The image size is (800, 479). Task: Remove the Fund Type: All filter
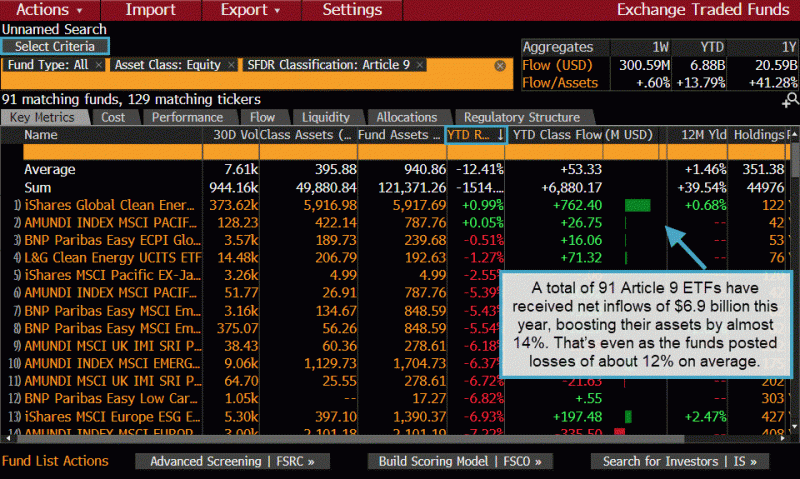pos(98,65)
